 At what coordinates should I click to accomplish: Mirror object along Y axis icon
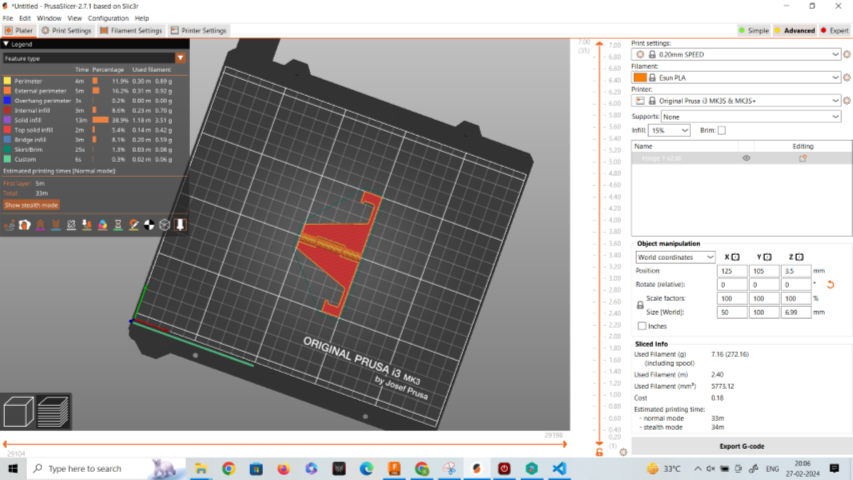click(767, 257)
